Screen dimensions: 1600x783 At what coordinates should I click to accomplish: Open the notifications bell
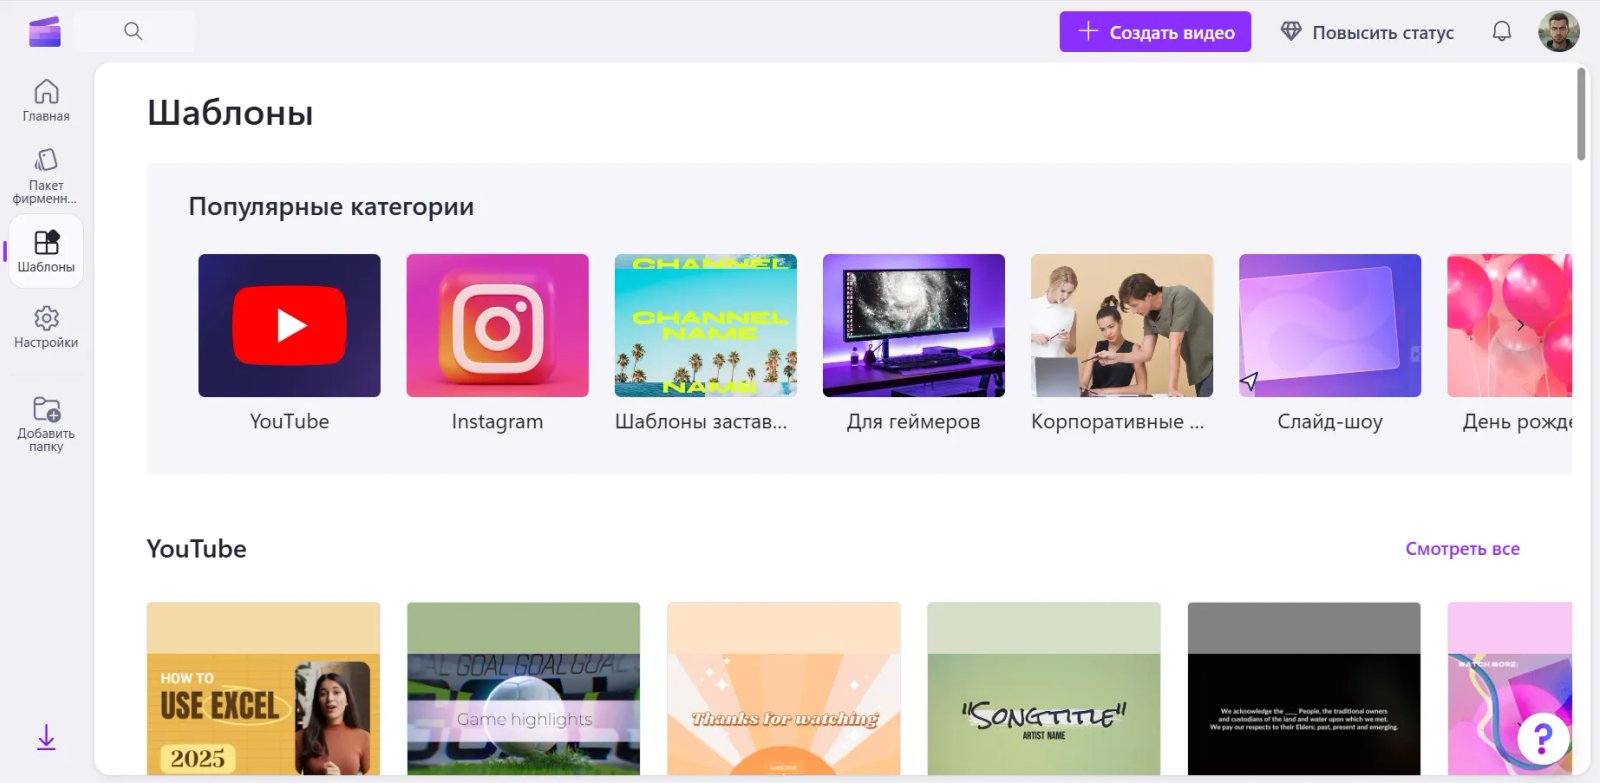click(1502, 32)
